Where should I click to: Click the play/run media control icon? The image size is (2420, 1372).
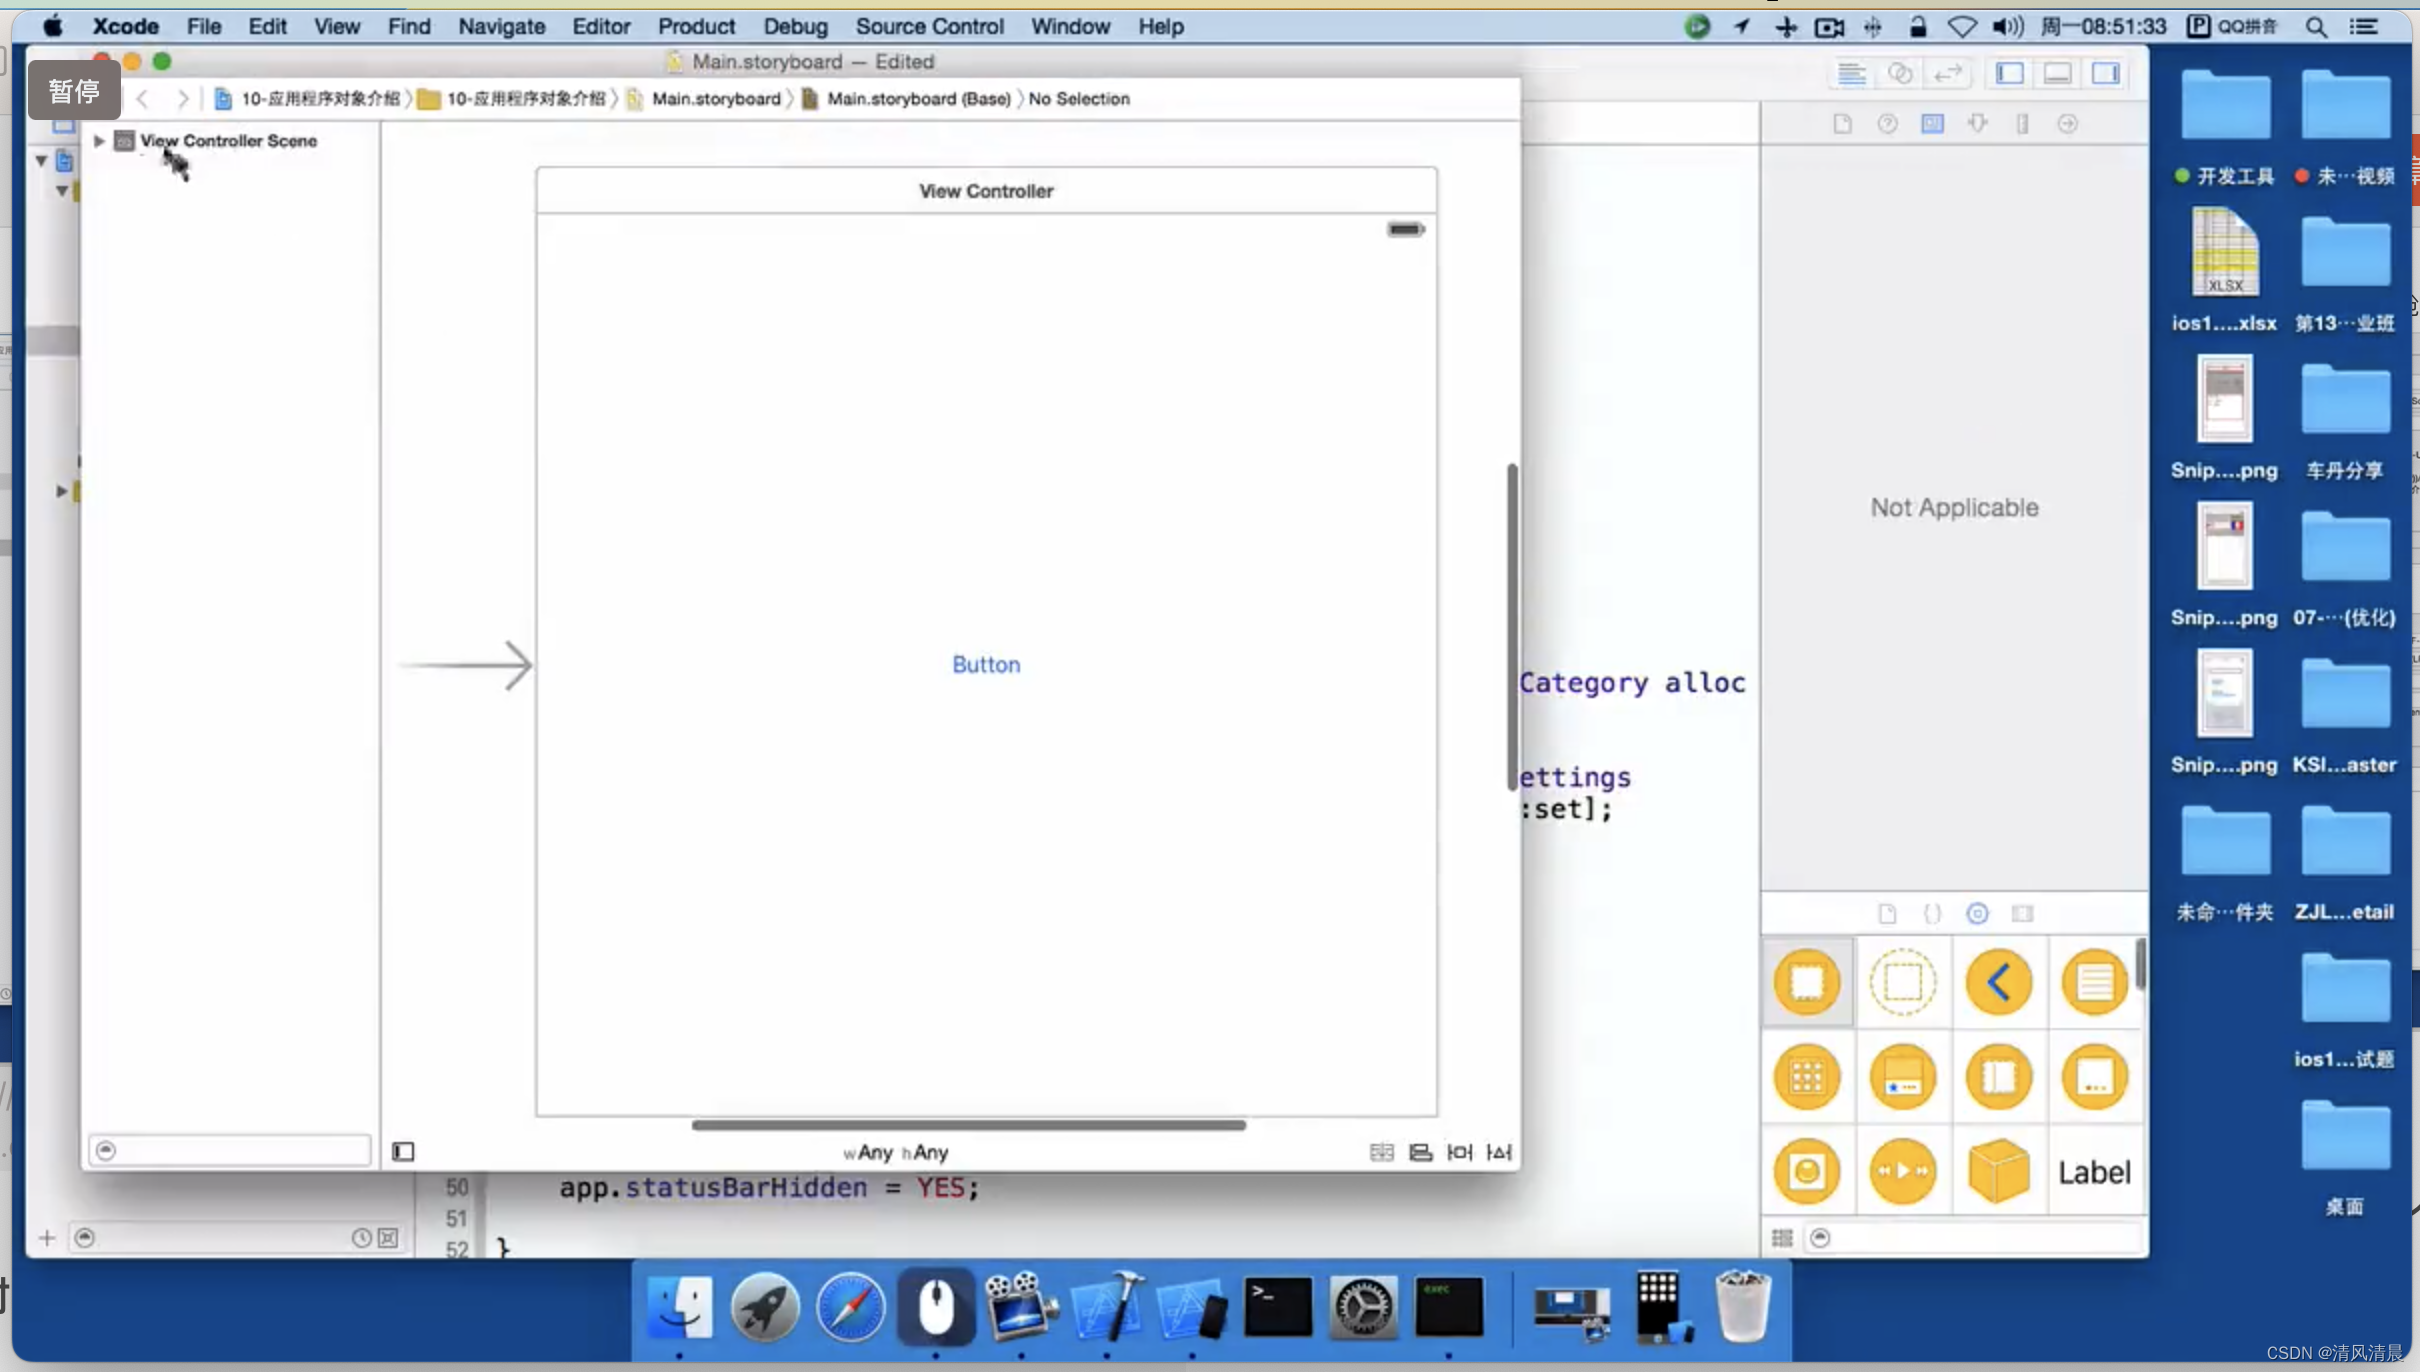tap(1903, 1171)
